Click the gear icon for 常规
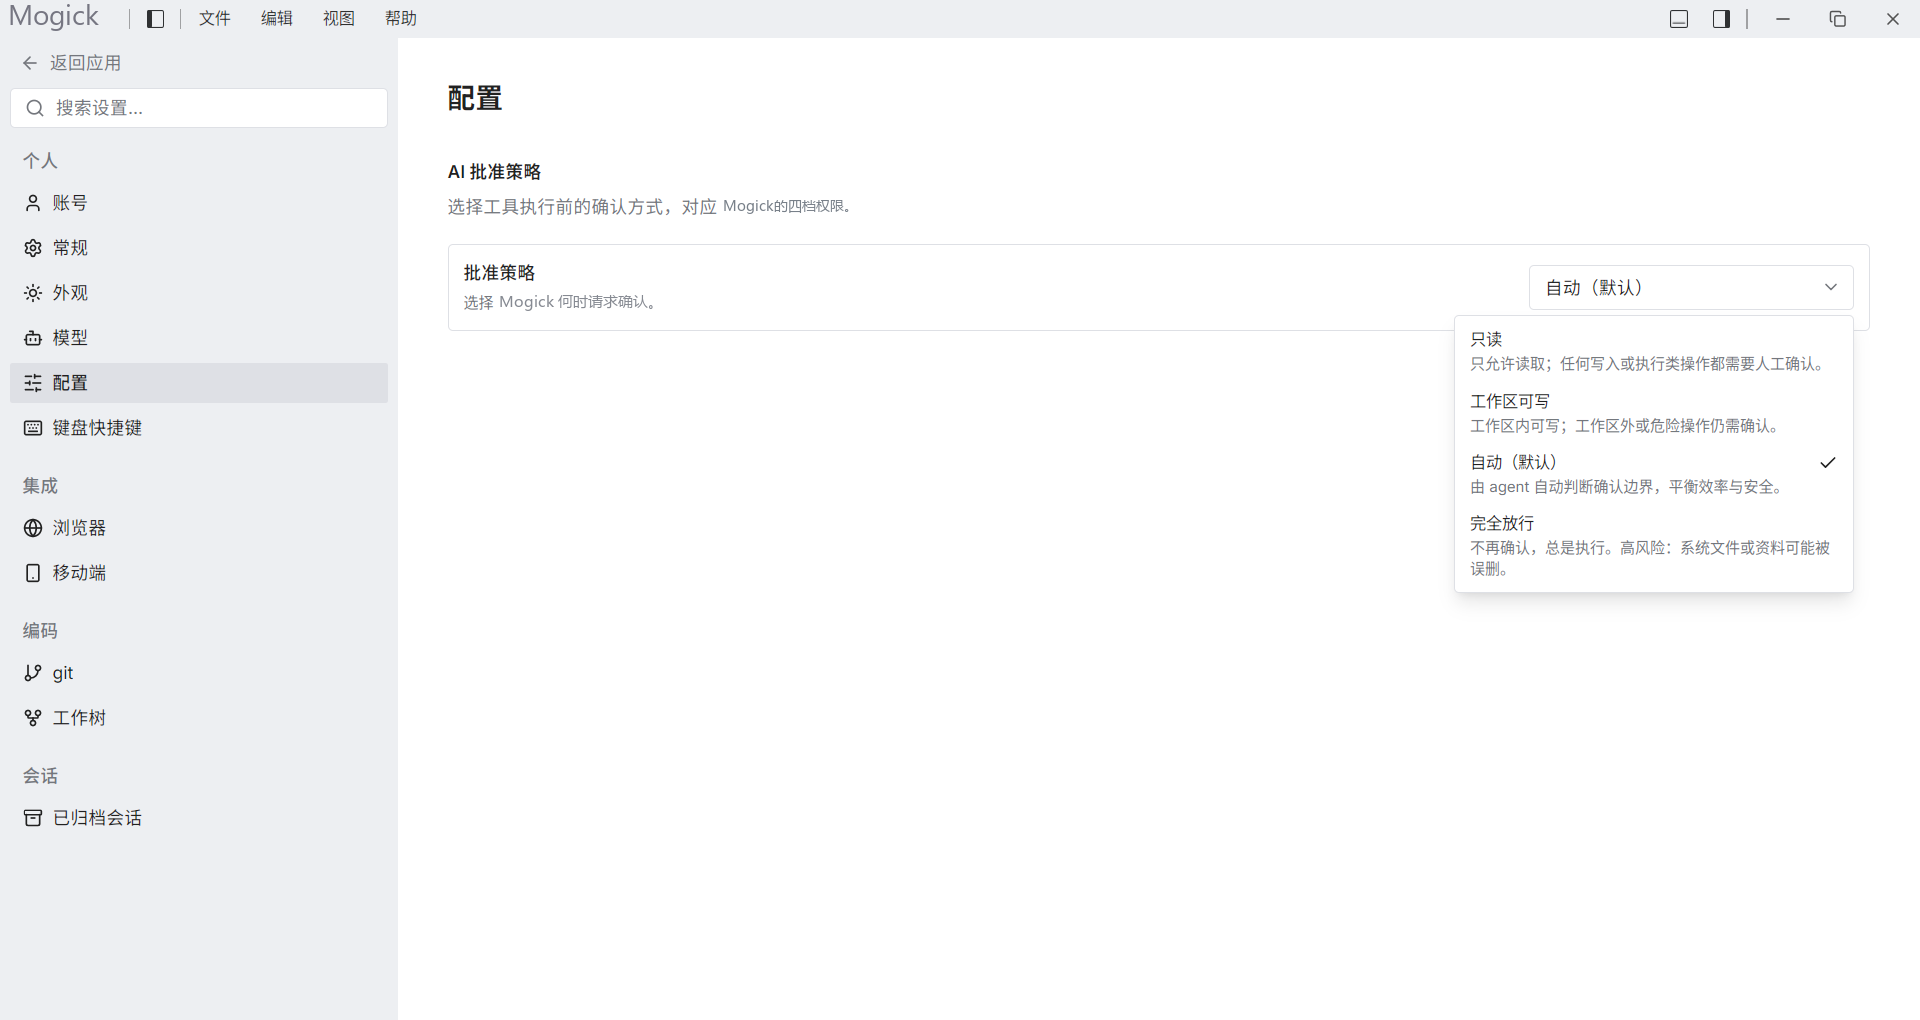This screenshot has height=1020, width=1920. pyautogui.click(x=33, y=248)
